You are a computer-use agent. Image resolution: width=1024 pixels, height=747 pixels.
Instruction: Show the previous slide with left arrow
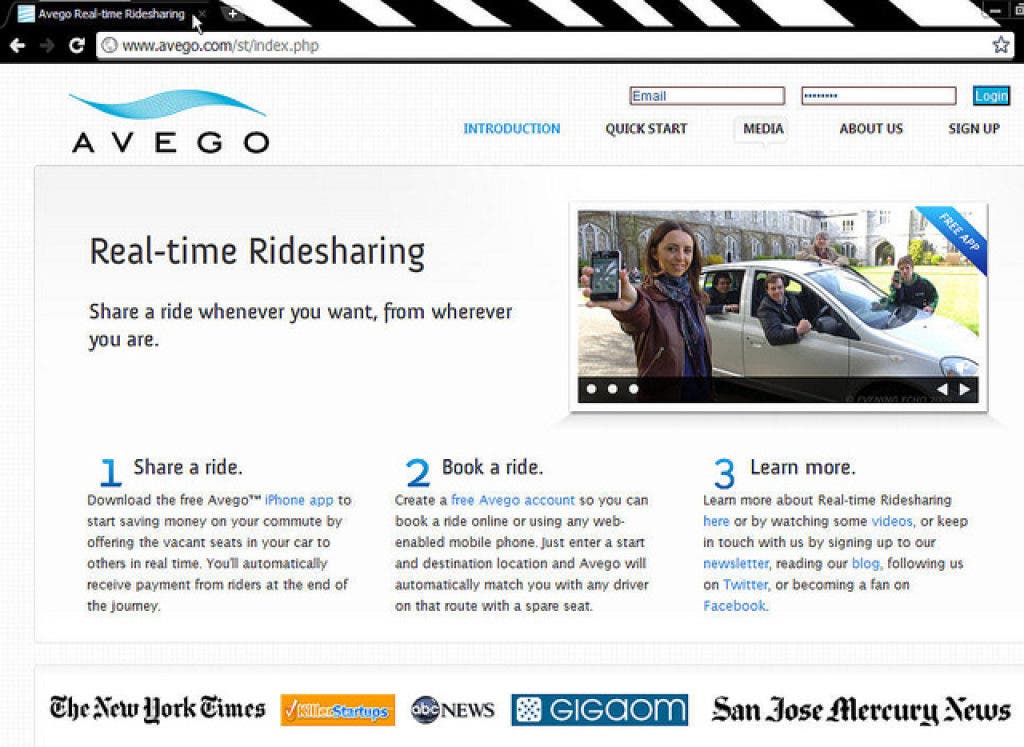(x=942, y=389)
